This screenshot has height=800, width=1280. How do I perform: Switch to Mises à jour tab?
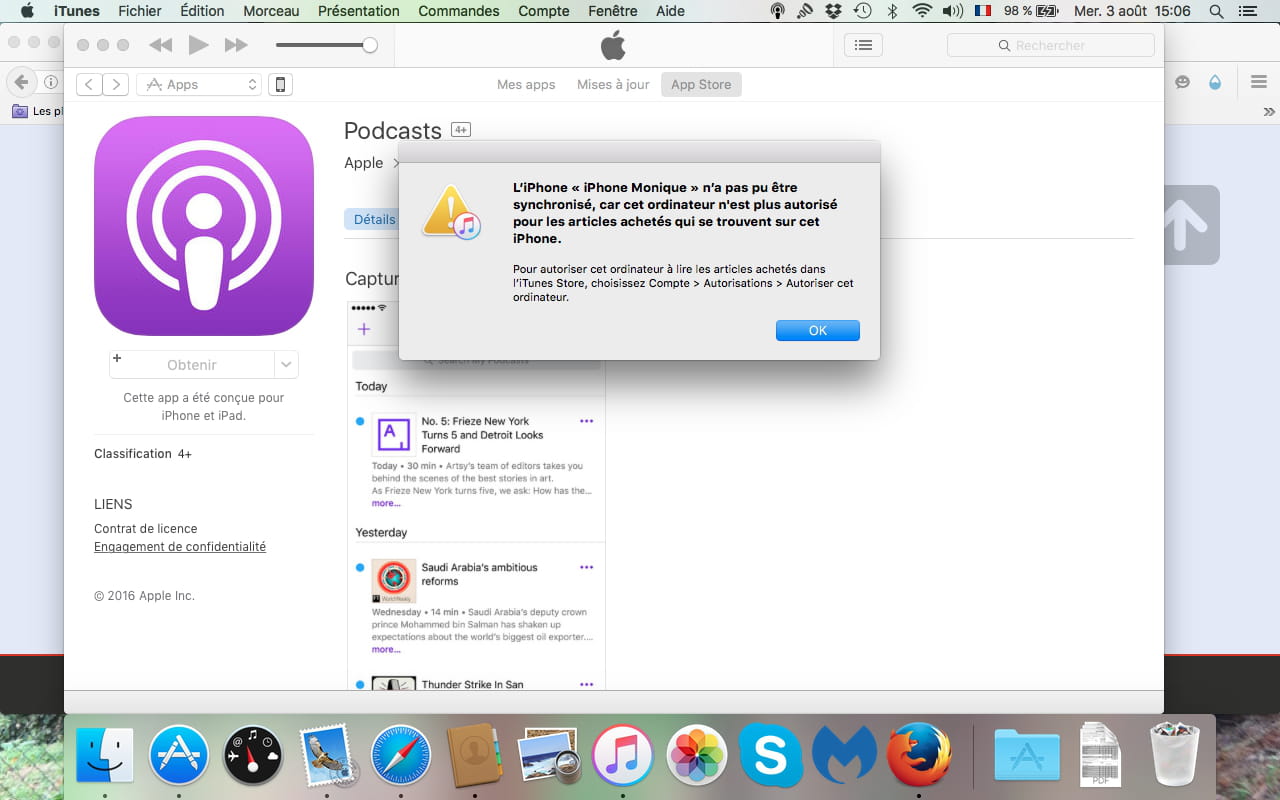click(613, 84)
